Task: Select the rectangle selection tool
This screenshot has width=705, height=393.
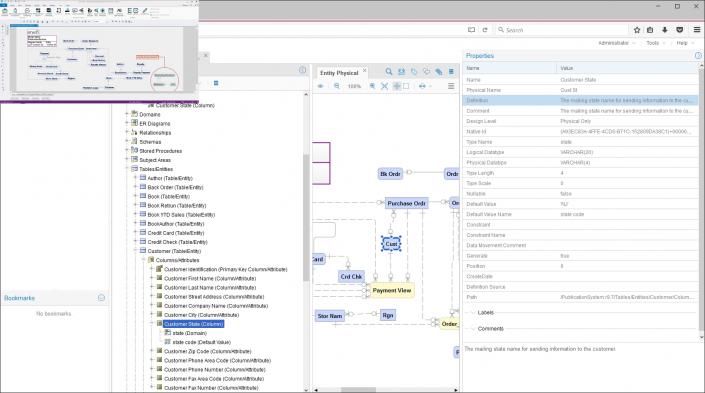Action: pos(406,86)
